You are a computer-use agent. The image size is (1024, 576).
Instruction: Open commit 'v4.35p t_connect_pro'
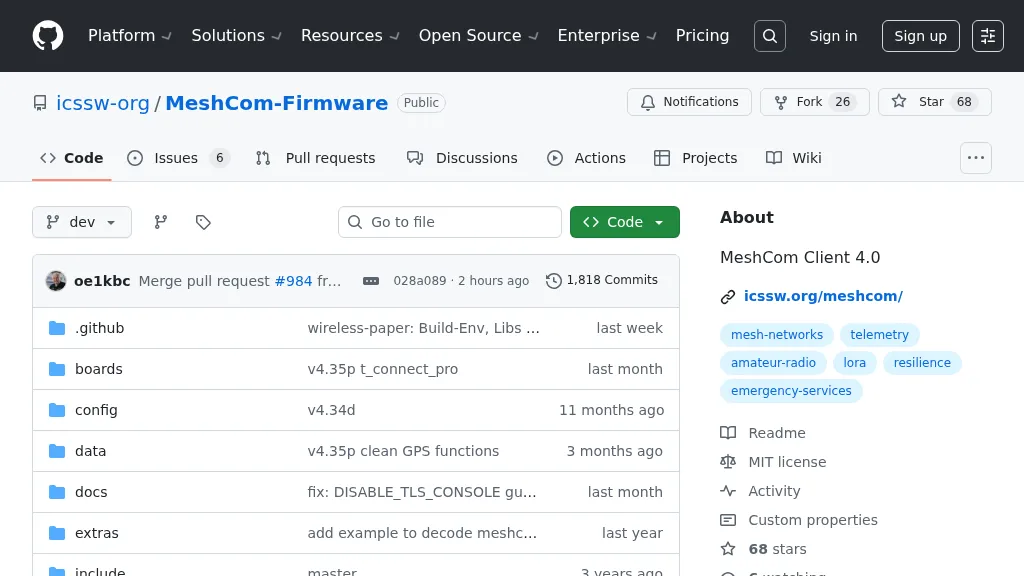pos(383,369)
